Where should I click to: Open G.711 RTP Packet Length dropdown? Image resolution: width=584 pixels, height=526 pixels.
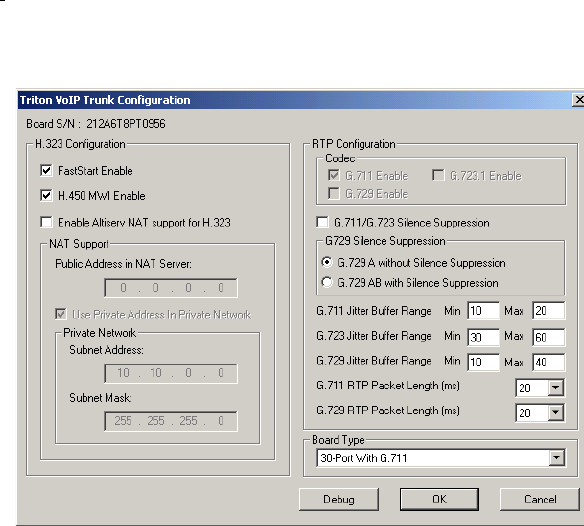[x=555, y=388]
